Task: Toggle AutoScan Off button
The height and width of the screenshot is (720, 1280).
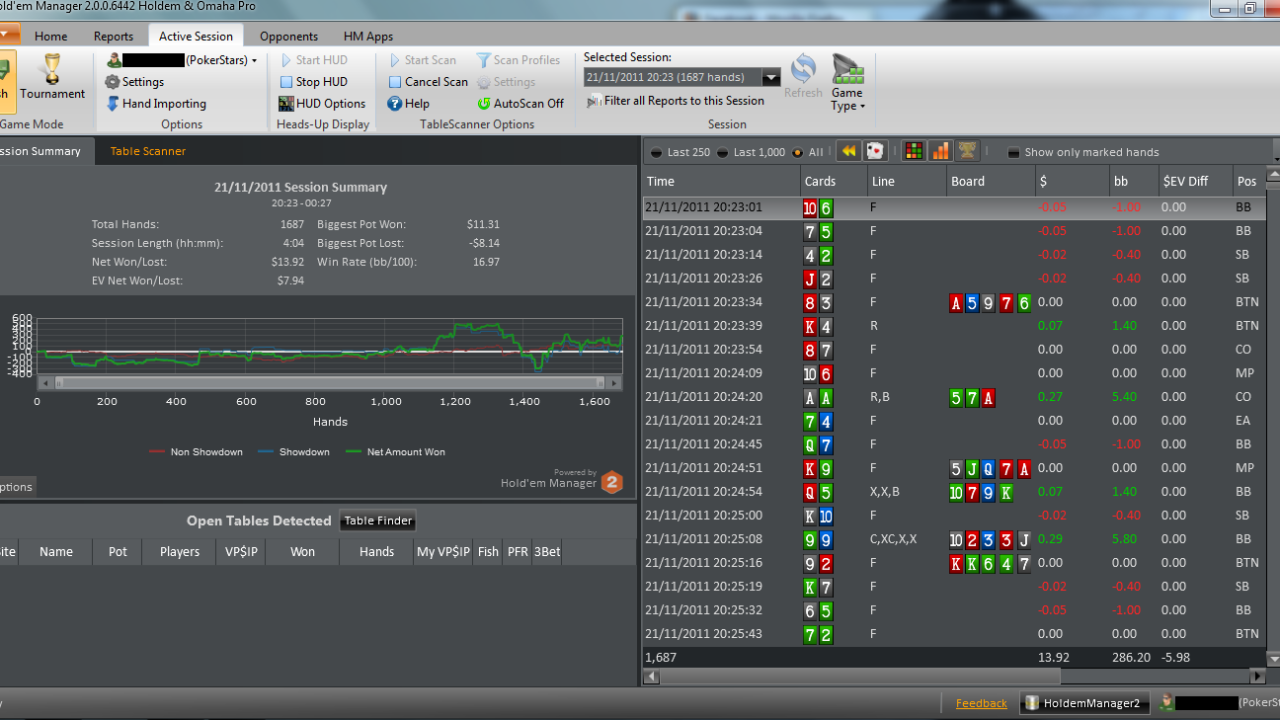Action: coord(520,104)
